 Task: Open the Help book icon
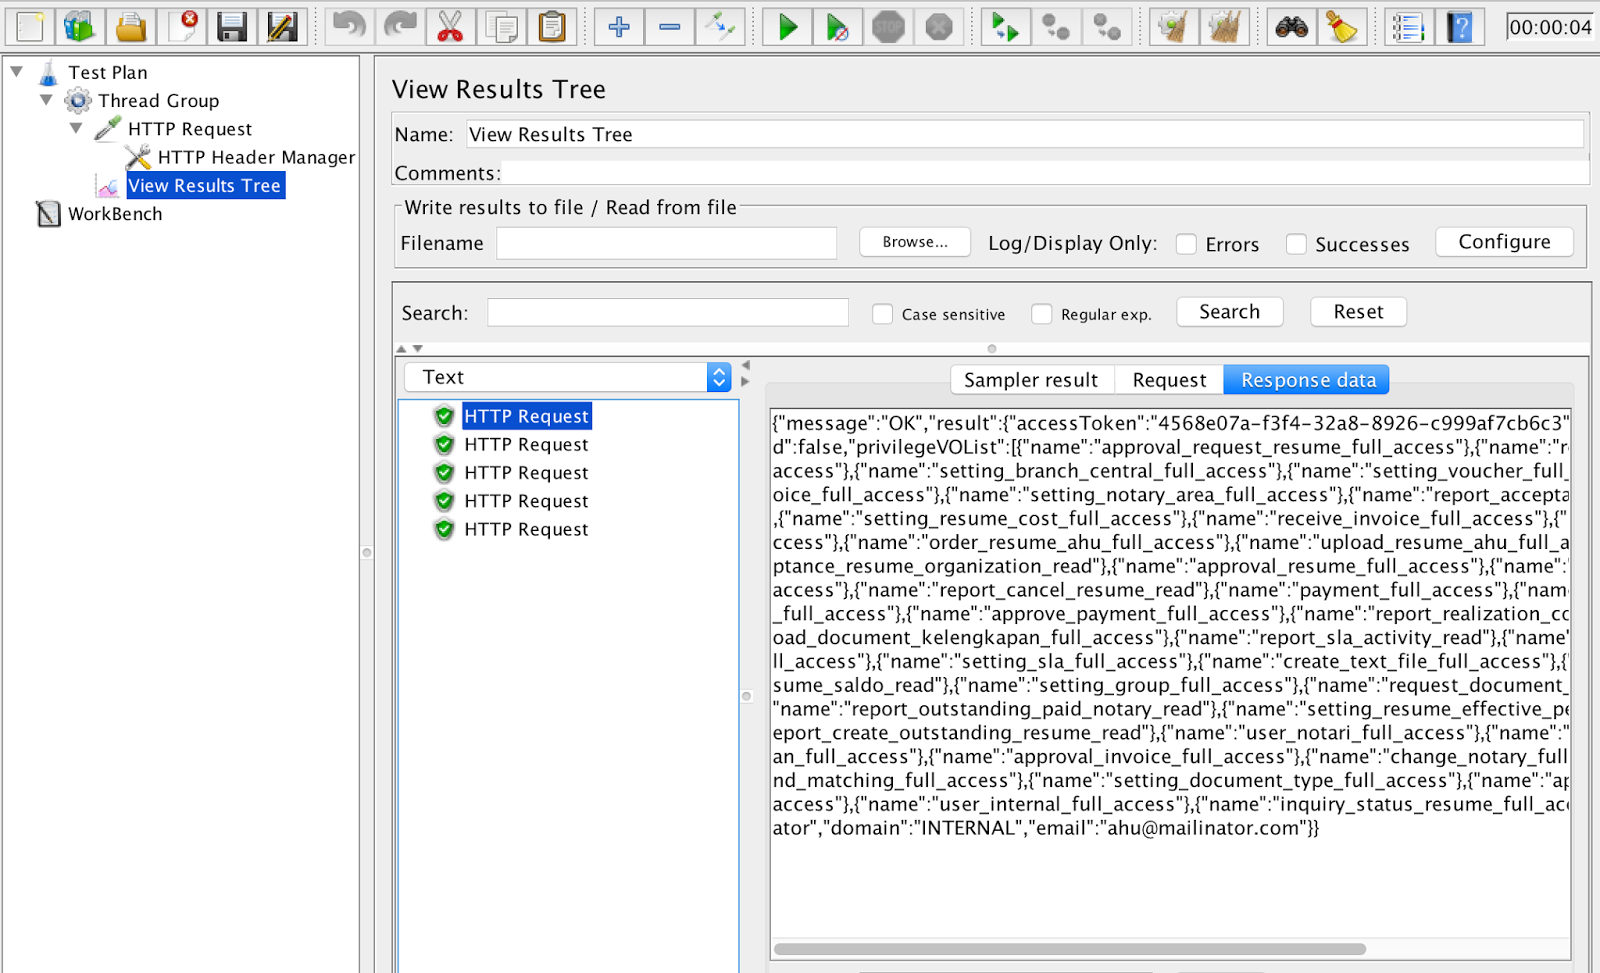coord(1461,27)
